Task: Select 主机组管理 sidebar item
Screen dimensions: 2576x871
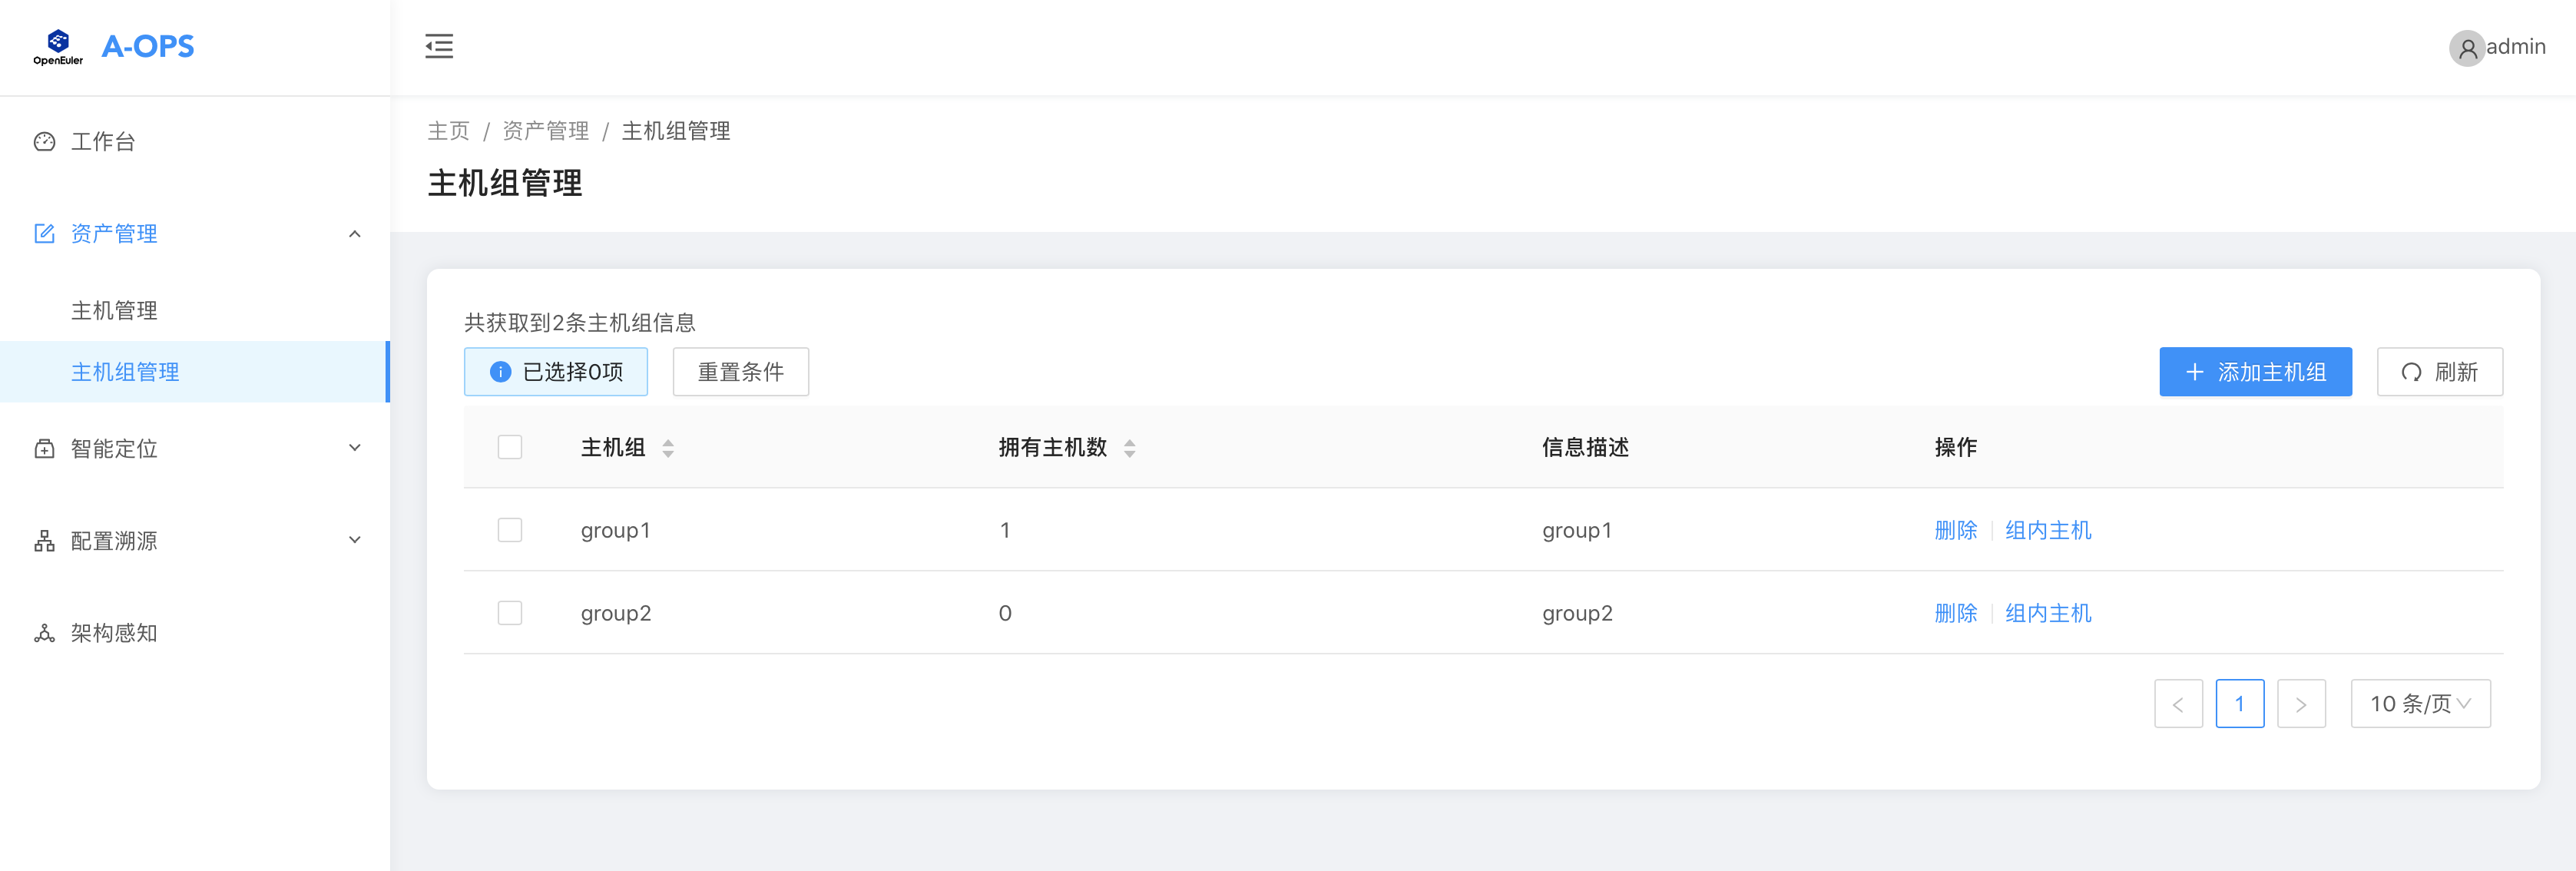Action: [x=125, y=372]
